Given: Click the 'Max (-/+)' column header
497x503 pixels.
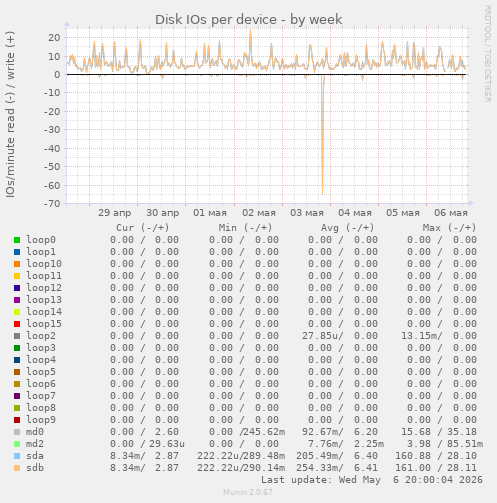Looking at the screenshot, I should [449, 228].
